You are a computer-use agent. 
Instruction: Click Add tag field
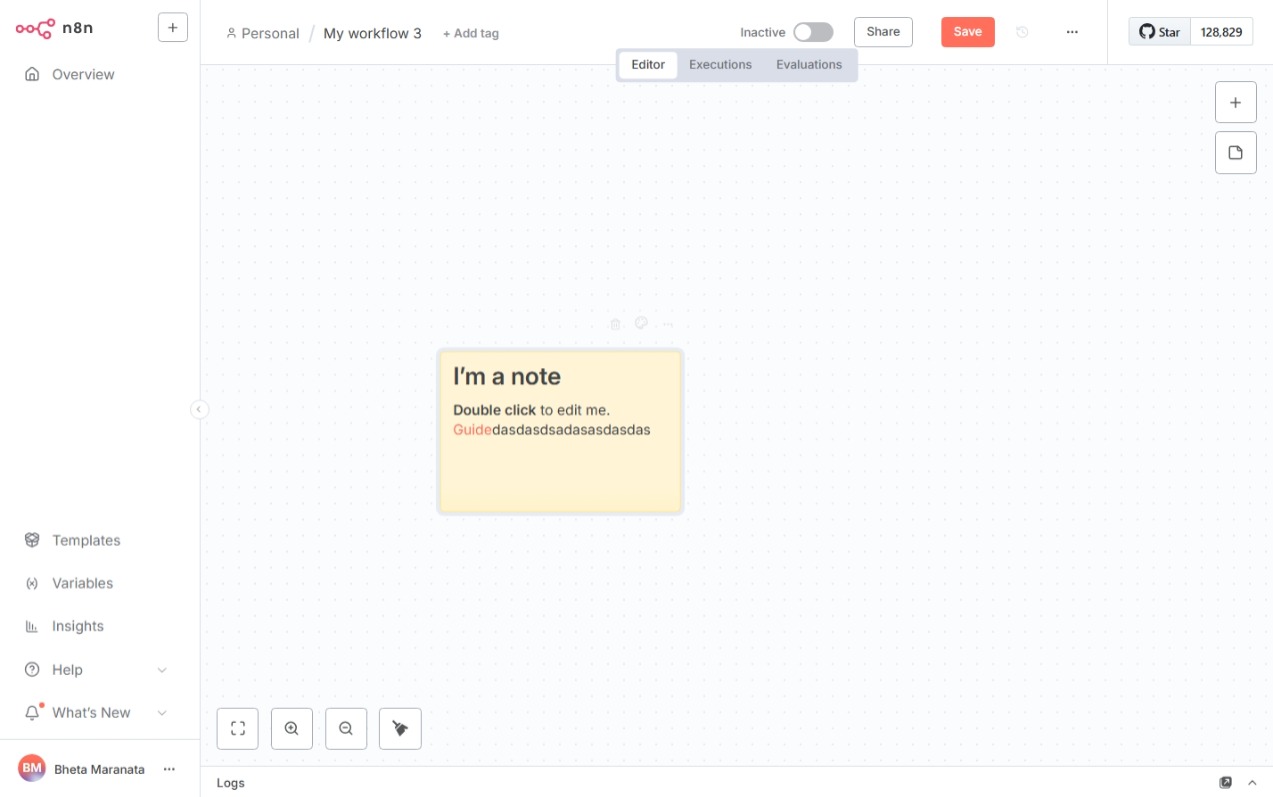[471, 33]
